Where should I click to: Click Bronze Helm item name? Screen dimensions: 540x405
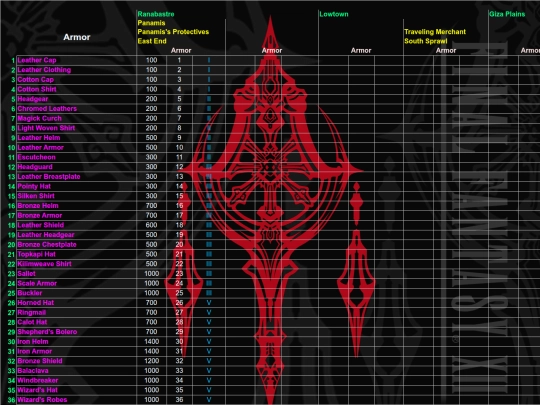(38, 206)
